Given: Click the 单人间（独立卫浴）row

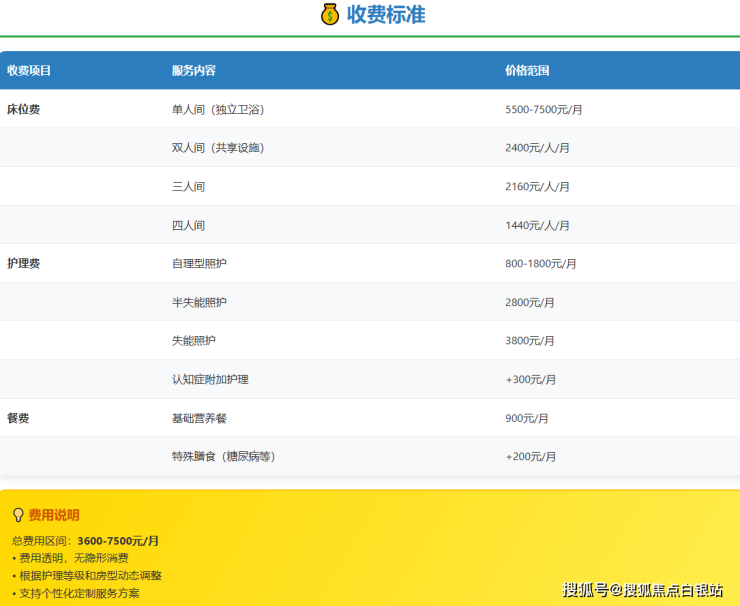Looking at the screenshot, I should point(218,109).
